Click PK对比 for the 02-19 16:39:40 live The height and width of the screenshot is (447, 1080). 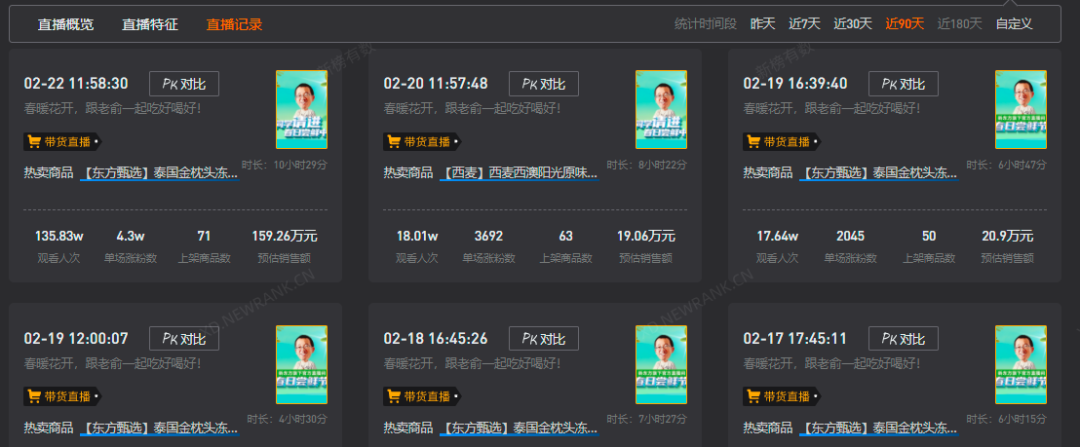[x=903, y=84]
